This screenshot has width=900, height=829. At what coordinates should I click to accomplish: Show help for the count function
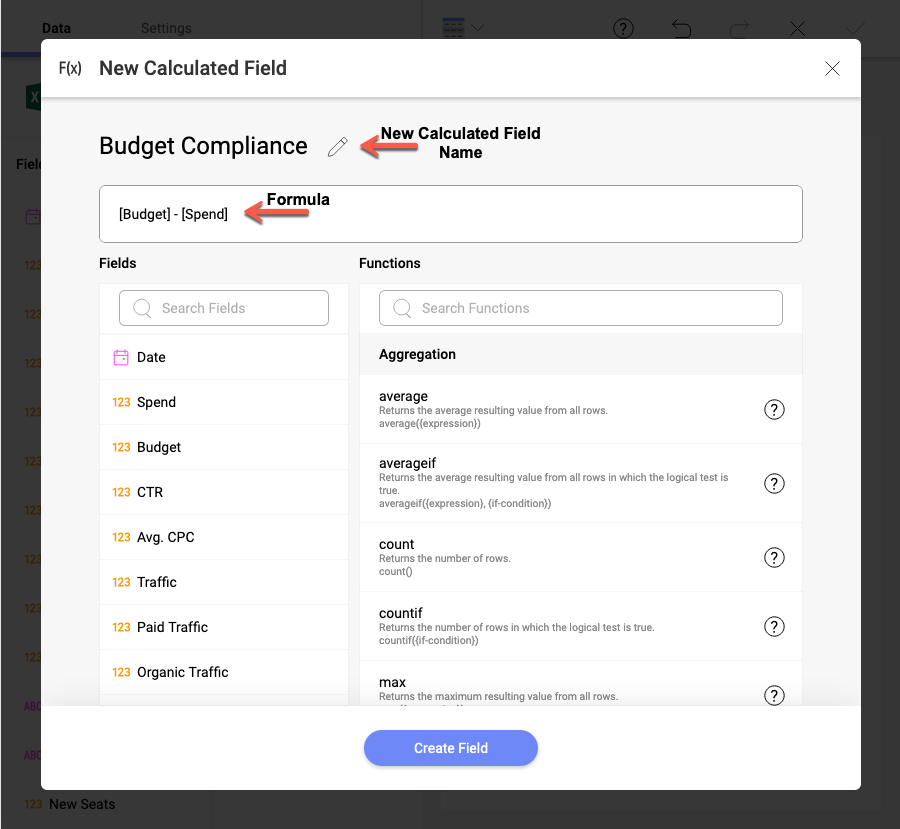point(774,557)
